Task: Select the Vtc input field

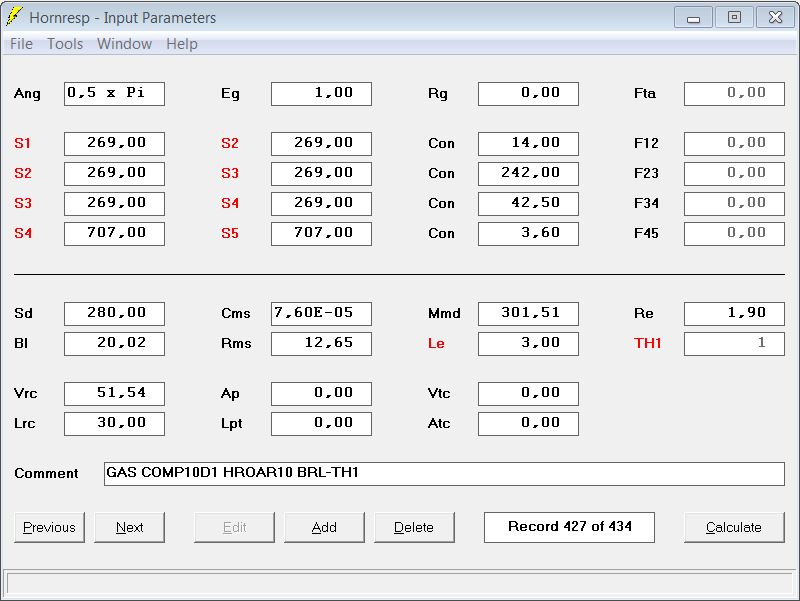Action: [528, 393]
